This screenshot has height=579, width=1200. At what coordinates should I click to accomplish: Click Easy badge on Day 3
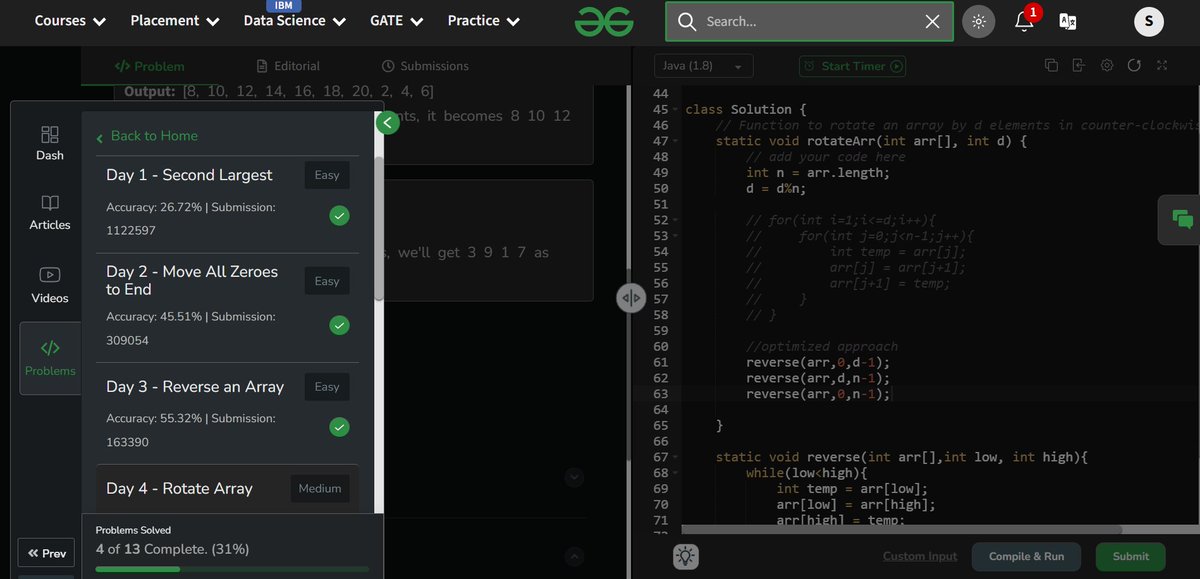(x=327, y=387)
